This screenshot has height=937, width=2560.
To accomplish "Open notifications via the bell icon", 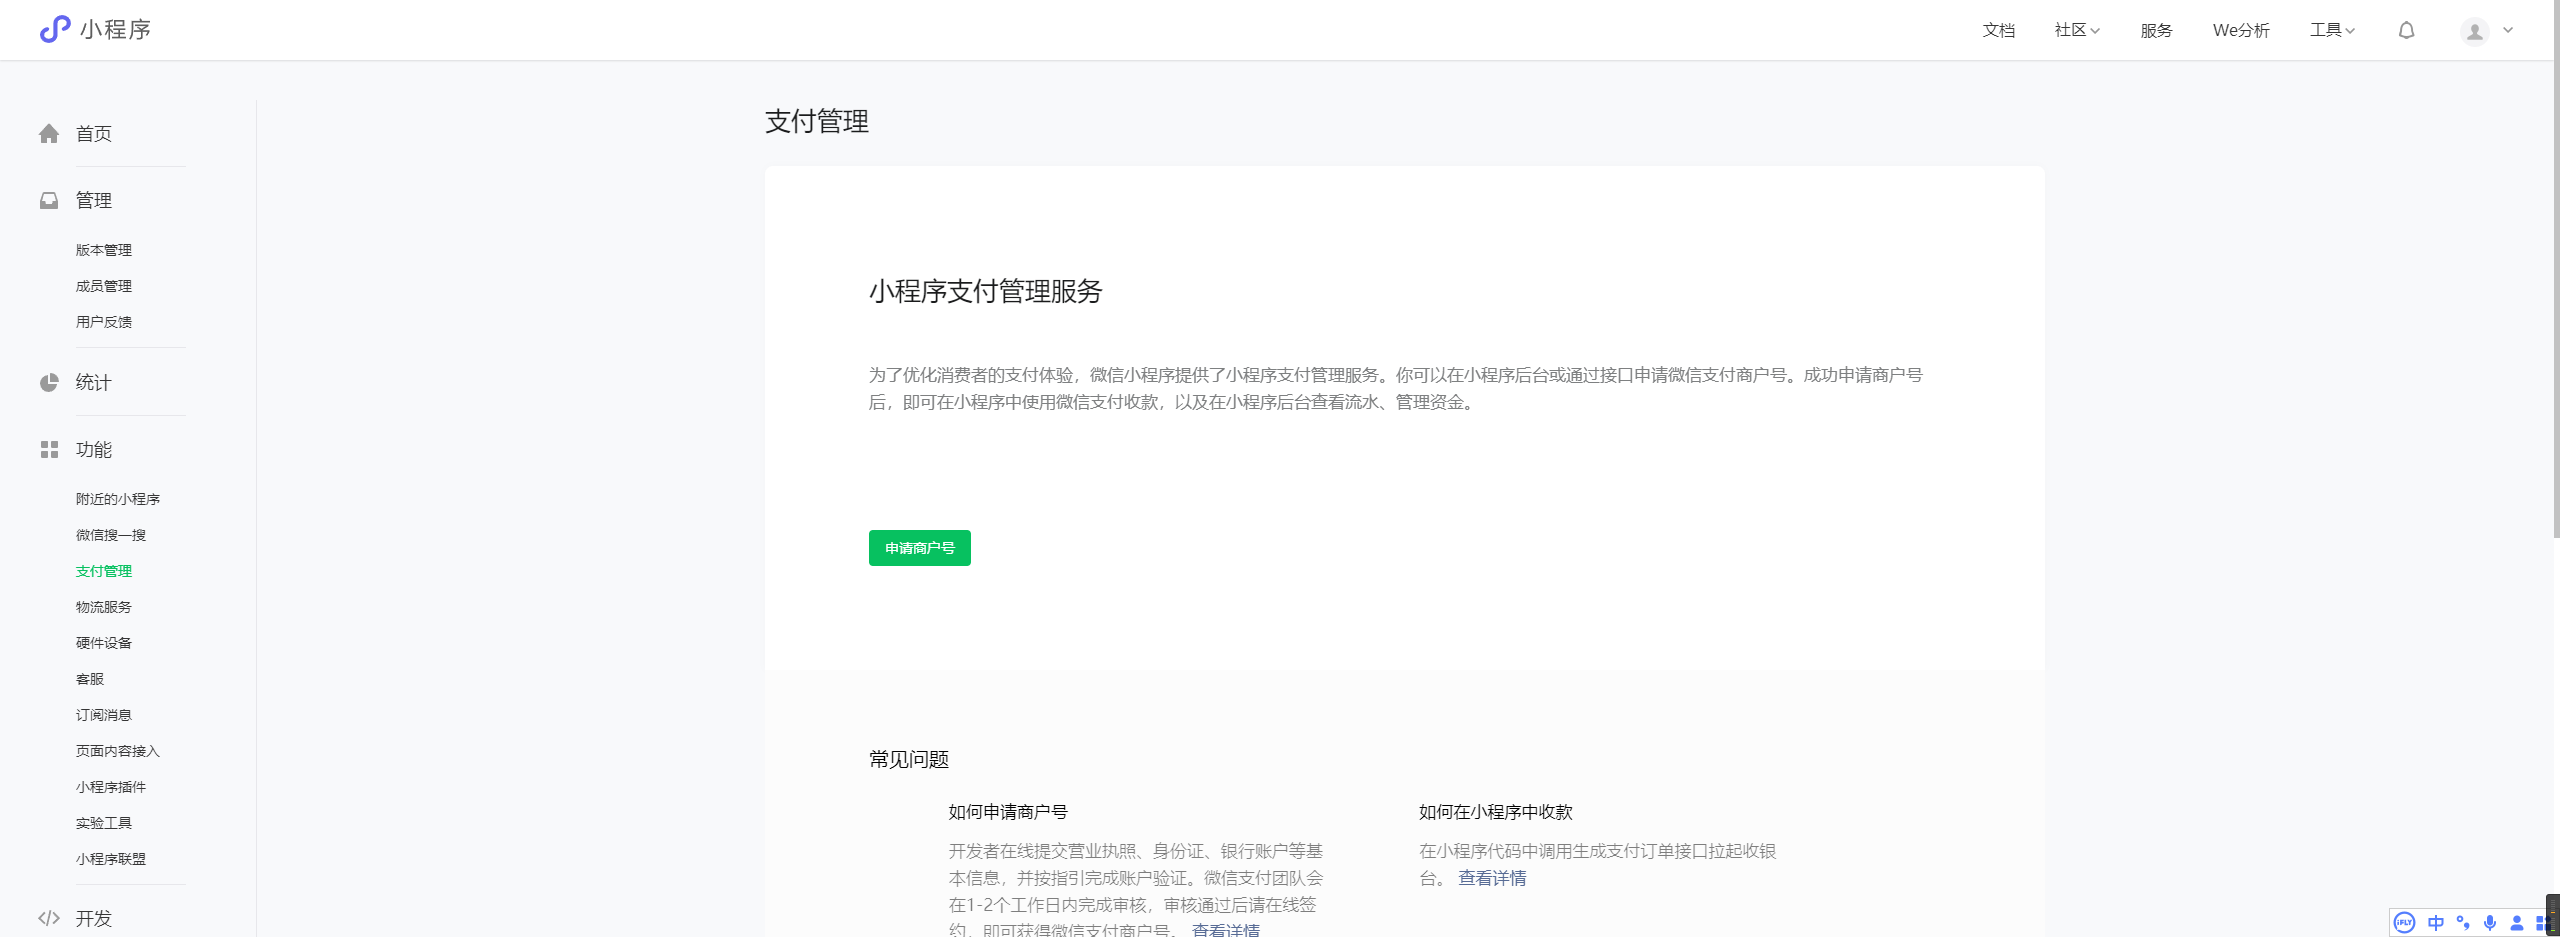I will tap(2406, 30).
